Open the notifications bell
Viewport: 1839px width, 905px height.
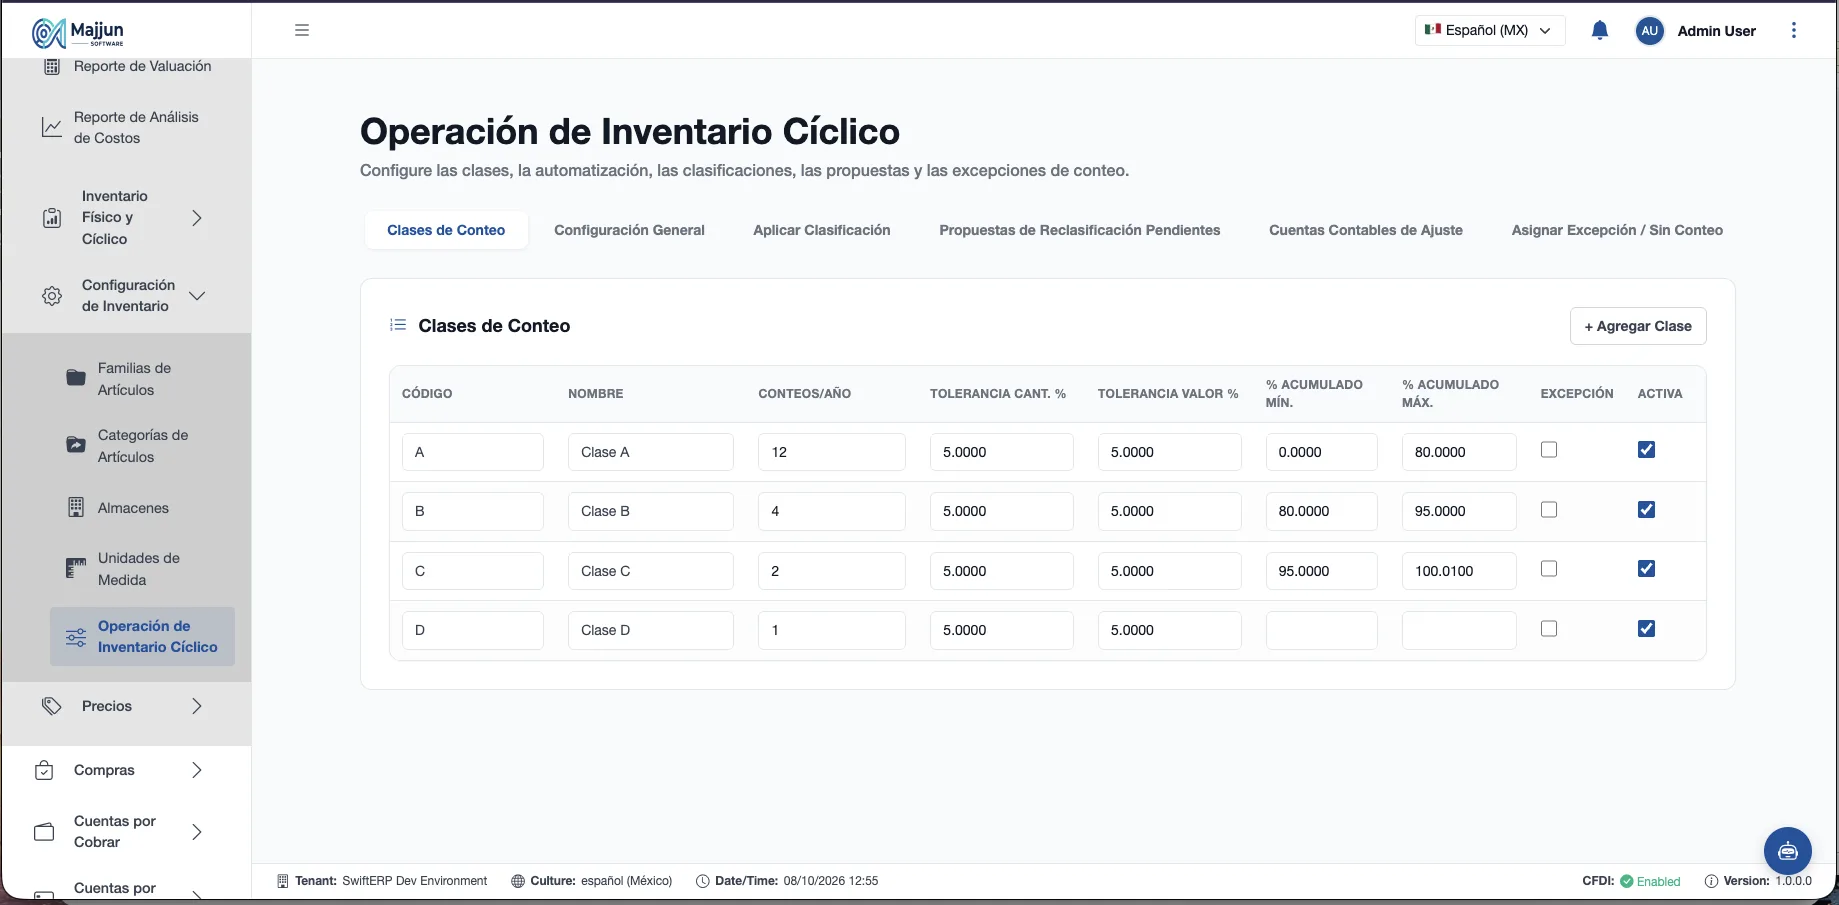1600,30
